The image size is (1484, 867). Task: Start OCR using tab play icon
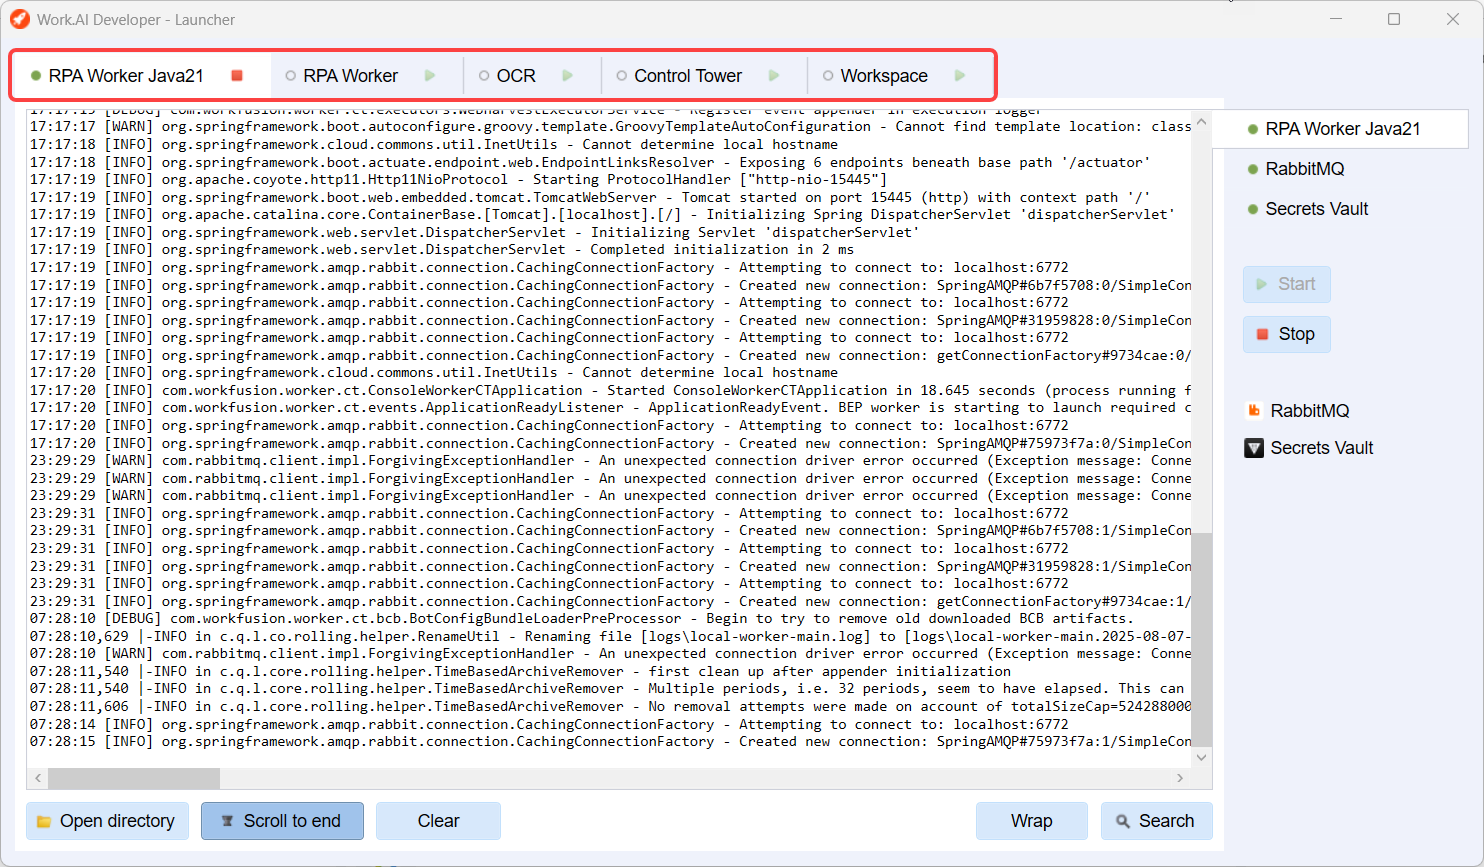(x=567, y=76)
